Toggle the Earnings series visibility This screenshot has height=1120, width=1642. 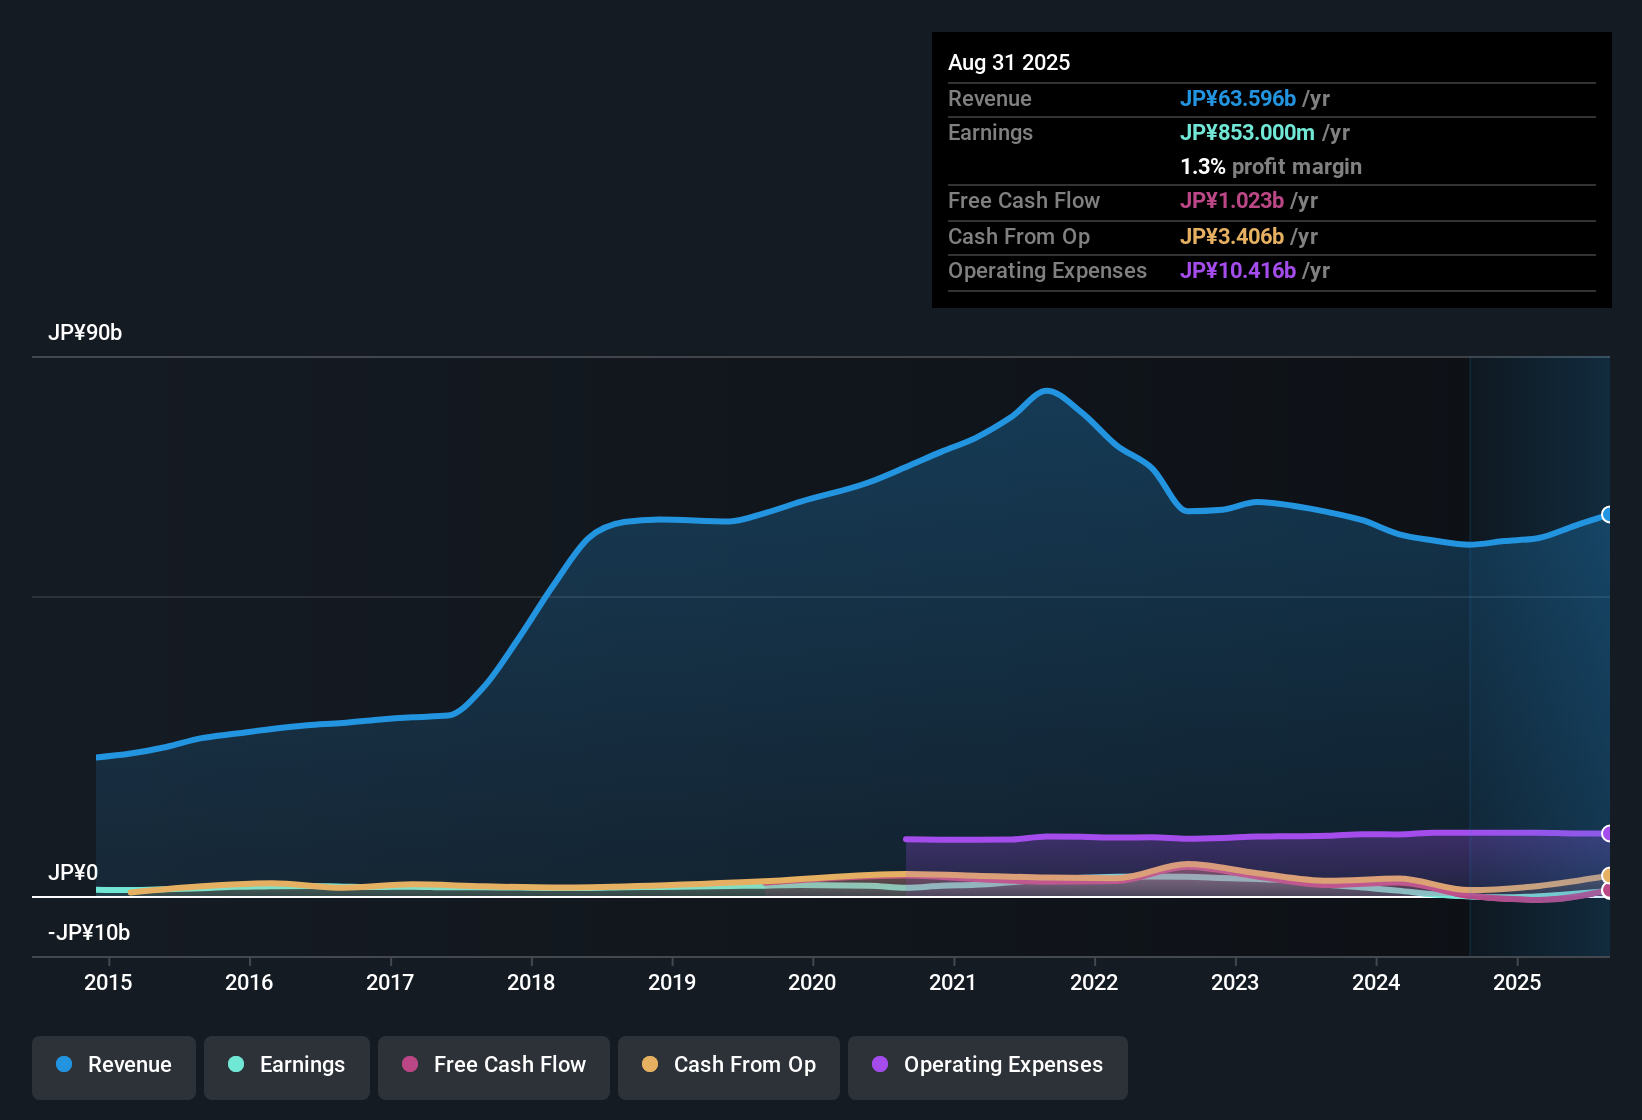pos(286,1065)
